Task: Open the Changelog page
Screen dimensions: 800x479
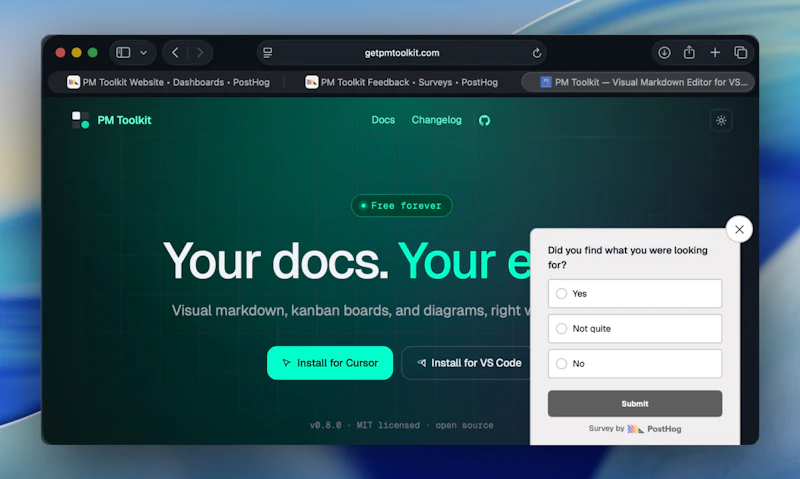Action: (x=436, y=120)
